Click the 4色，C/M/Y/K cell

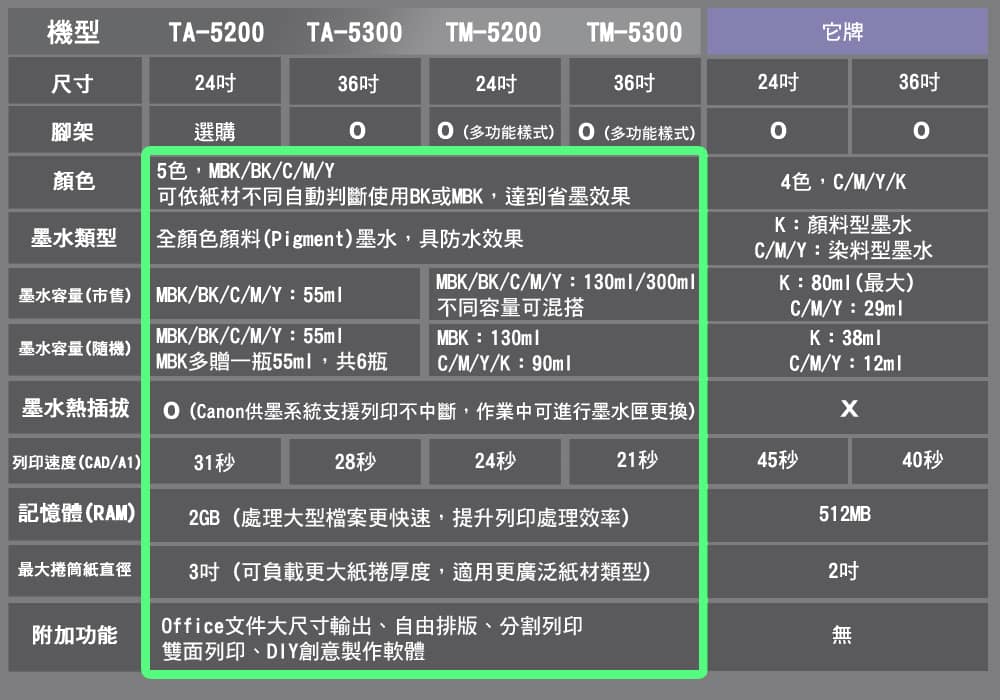click(x=847, y=183)
